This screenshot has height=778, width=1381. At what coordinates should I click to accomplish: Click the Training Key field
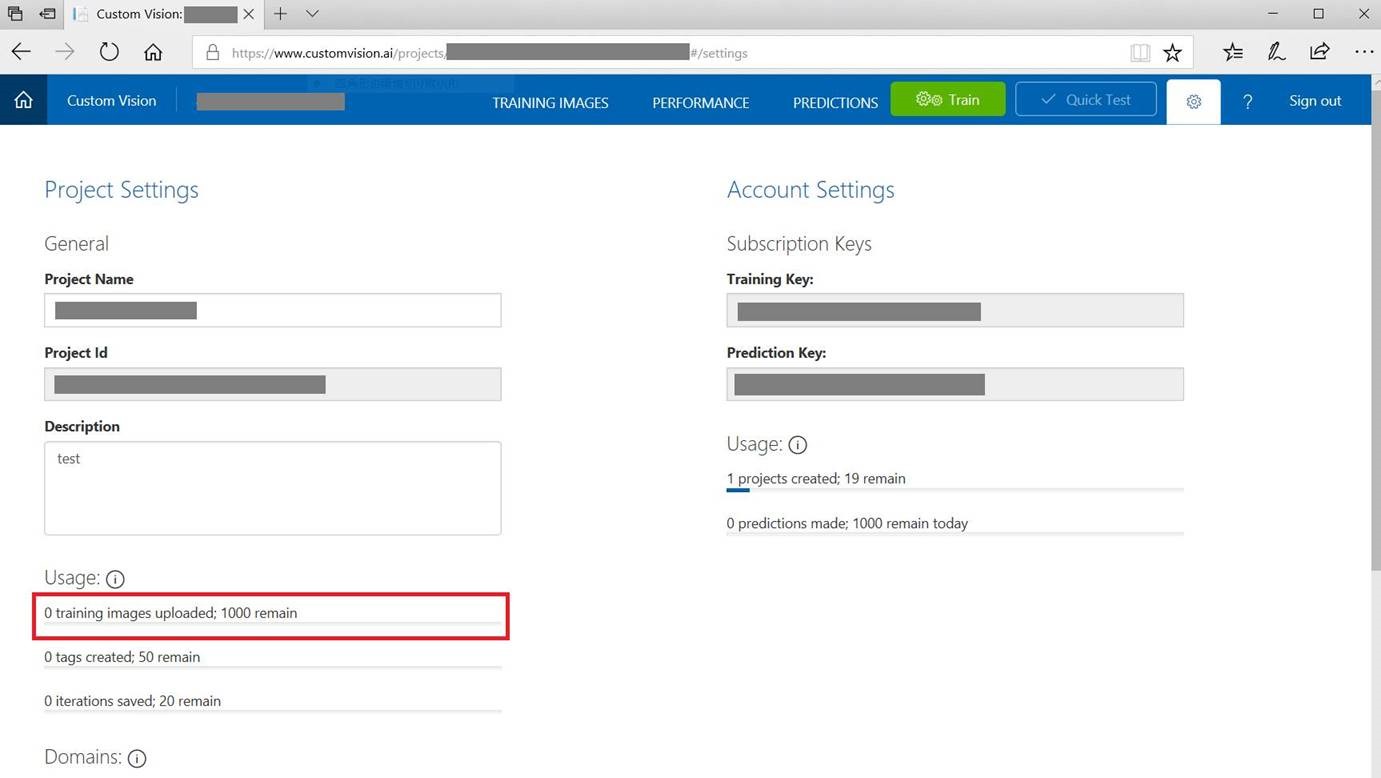tap(955, 310)
